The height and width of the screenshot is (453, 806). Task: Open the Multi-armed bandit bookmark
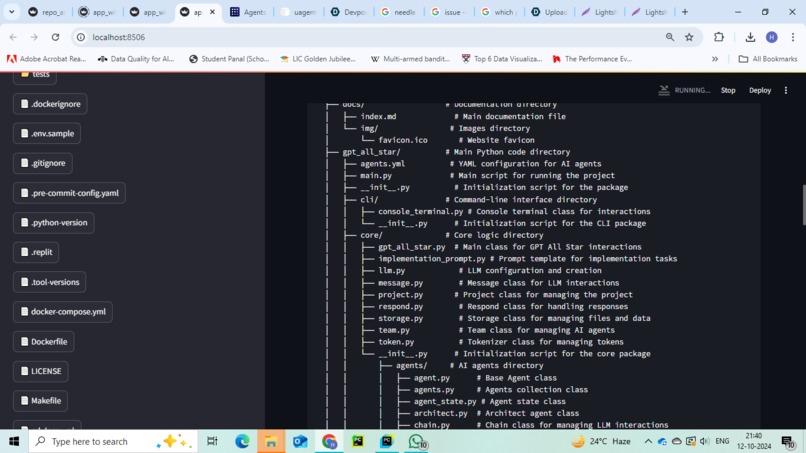click(x=410, y=59)
